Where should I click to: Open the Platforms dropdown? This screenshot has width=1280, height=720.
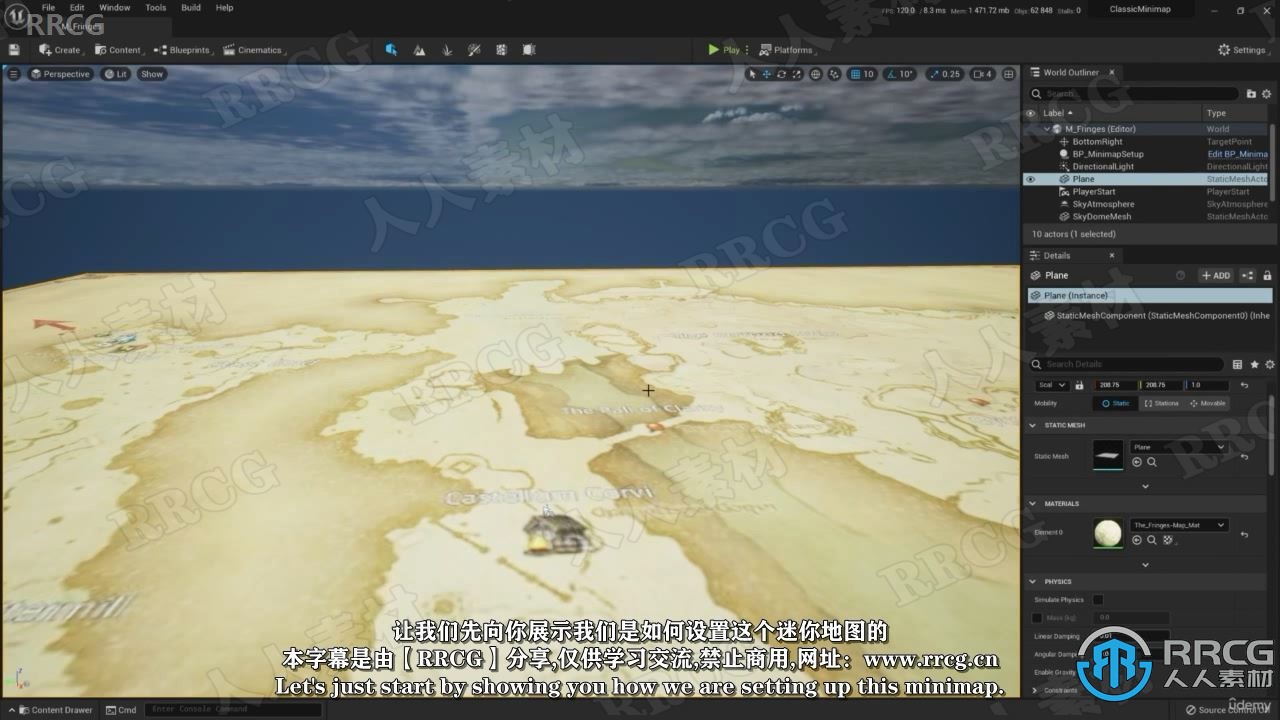(786, 50)
